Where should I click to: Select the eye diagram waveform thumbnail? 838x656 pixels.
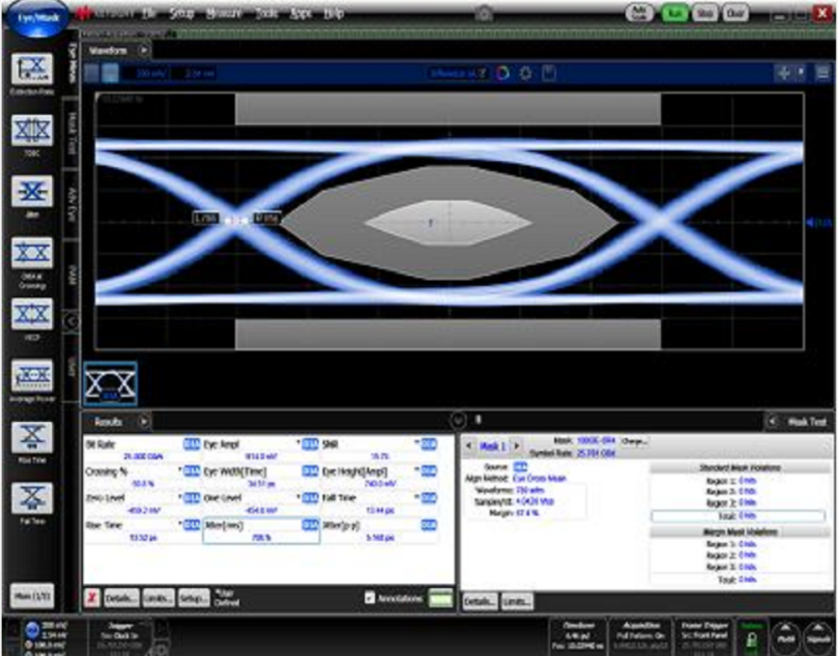pos(110,385)
